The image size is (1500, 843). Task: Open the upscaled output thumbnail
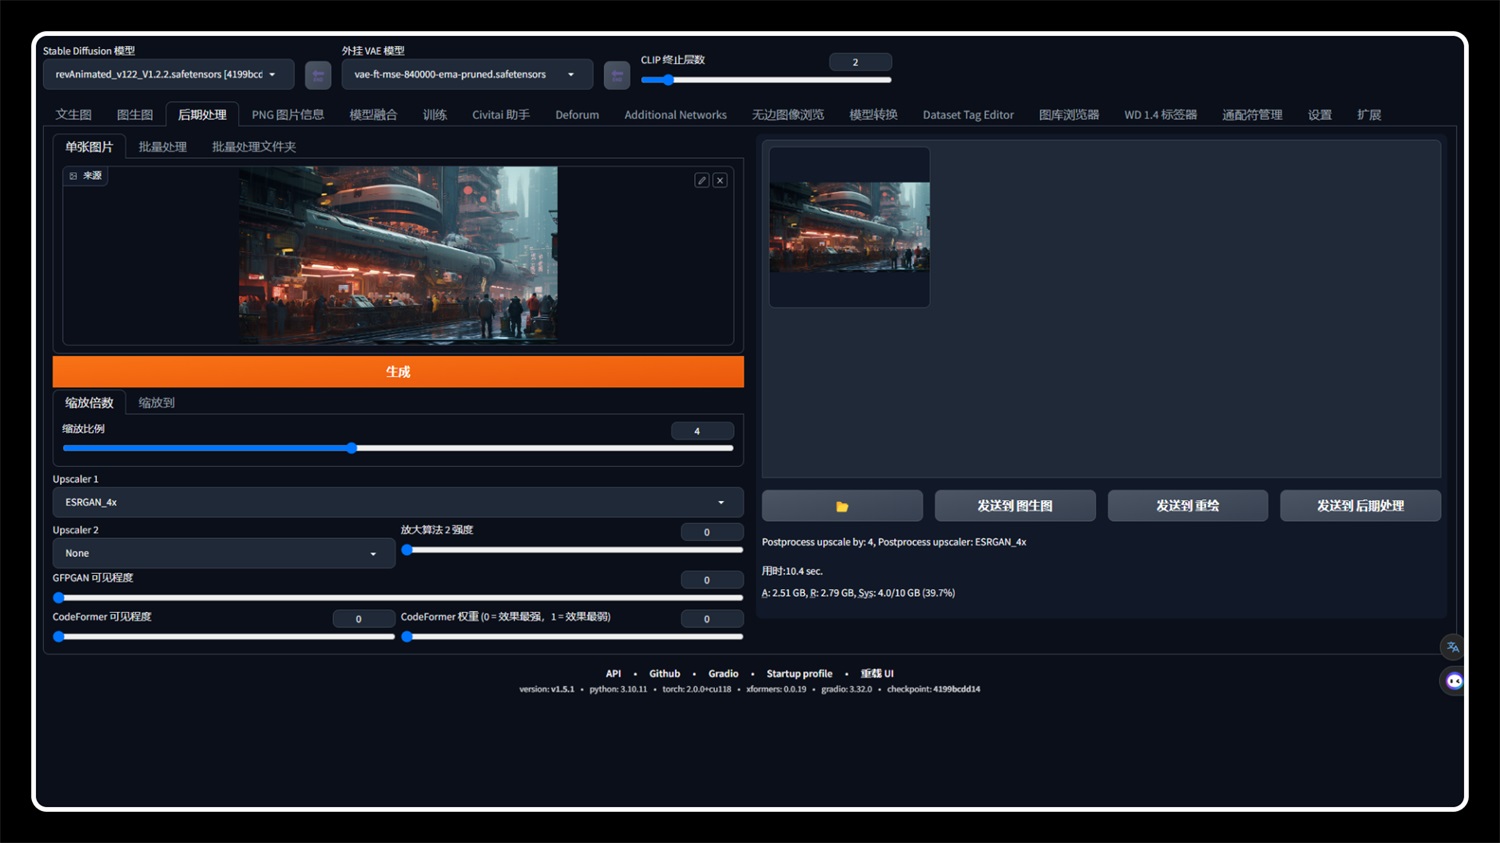pyautogui.click(x=849, y=227)
